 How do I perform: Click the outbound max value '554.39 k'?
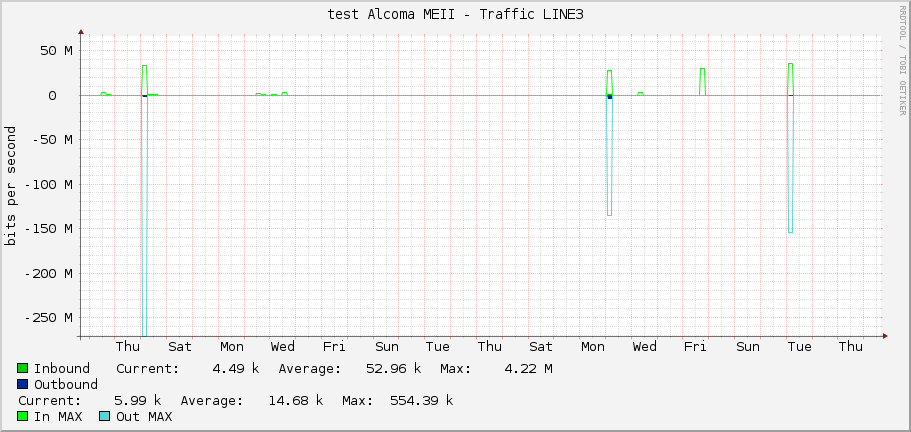[x=422, y=401]
